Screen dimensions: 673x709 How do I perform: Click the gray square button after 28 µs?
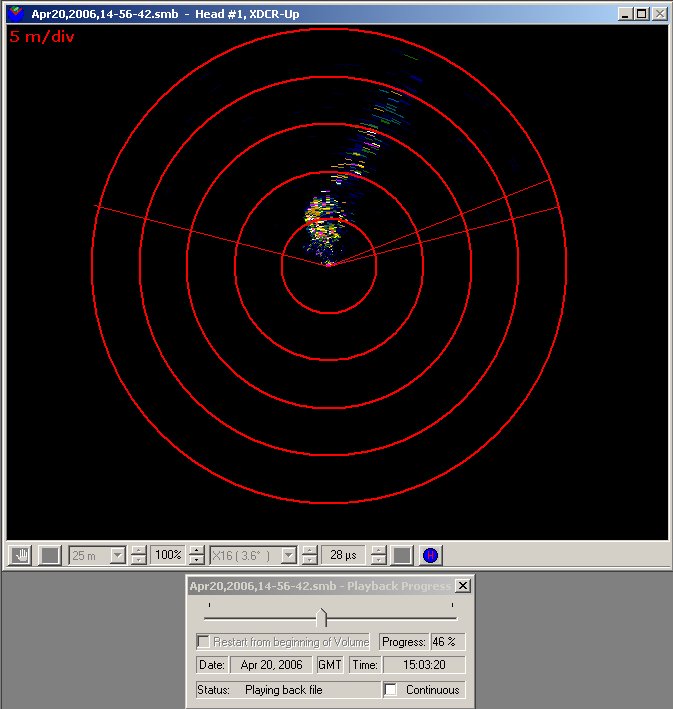[x=402, y=555]
